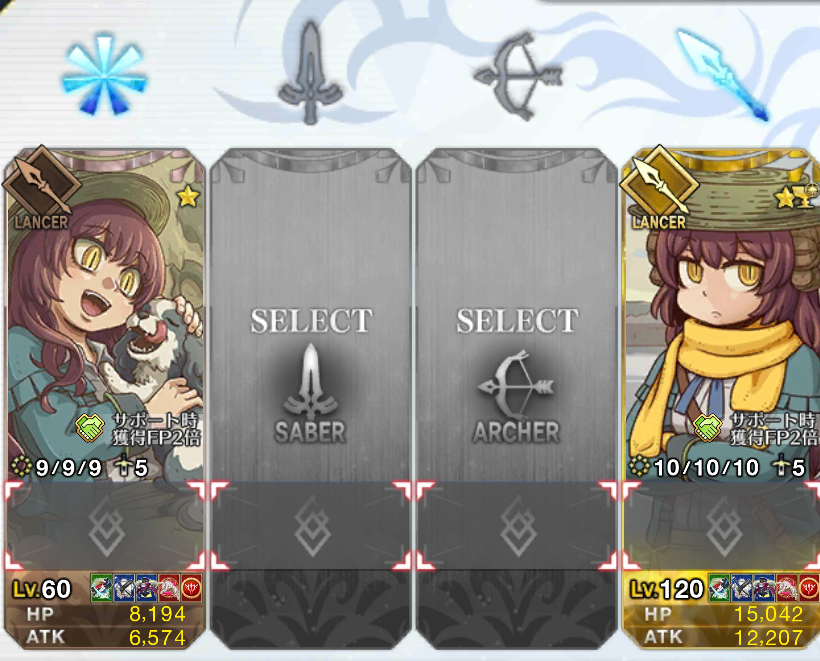Viewport: 820px width, 661px height.
Task: Switch to the glowing Lancer class tab
Action: click(x=723, y=75)
